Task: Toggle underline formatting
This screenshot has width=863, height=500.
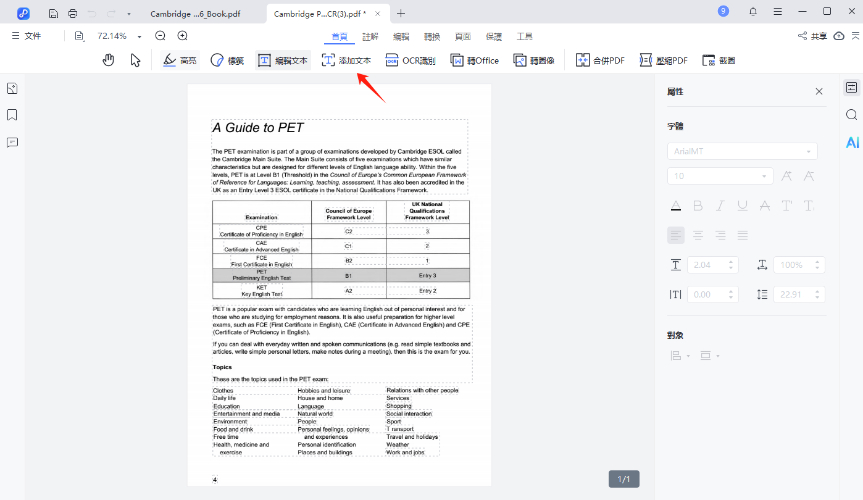Action: click(742, 206)
